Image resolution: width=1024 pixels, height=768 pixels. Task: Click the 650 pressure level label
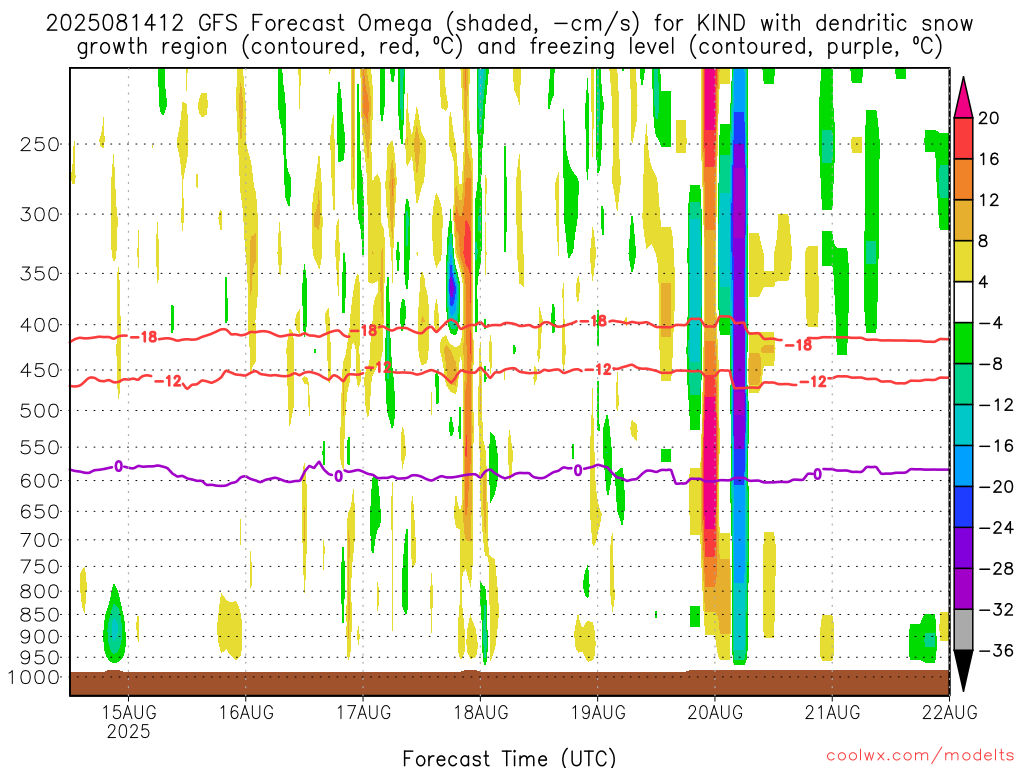[x=40, y=511]
